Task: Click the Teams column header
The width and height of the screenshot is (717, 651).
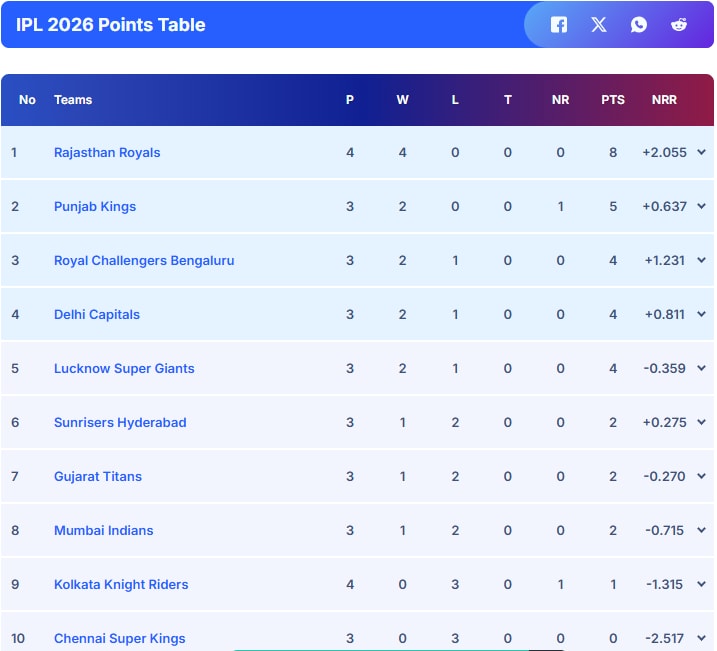Action: (73, 100)
